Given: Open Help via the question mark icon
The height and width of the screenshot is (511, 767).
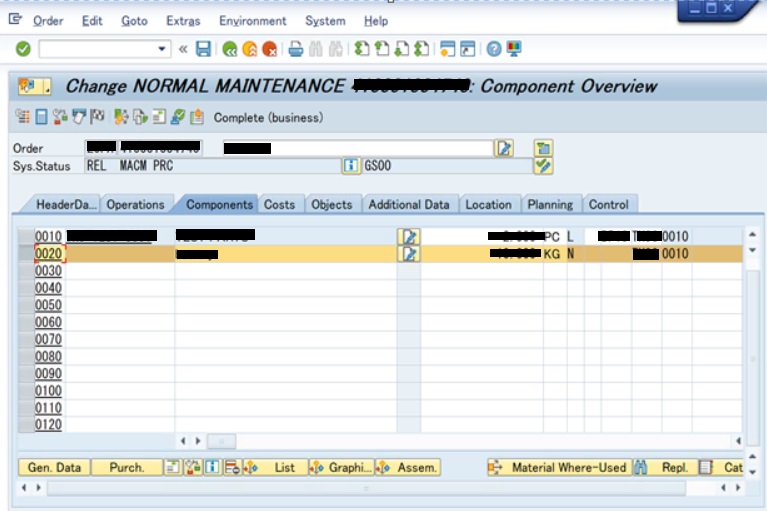Looking at the screenshot, I should point(494,49).
